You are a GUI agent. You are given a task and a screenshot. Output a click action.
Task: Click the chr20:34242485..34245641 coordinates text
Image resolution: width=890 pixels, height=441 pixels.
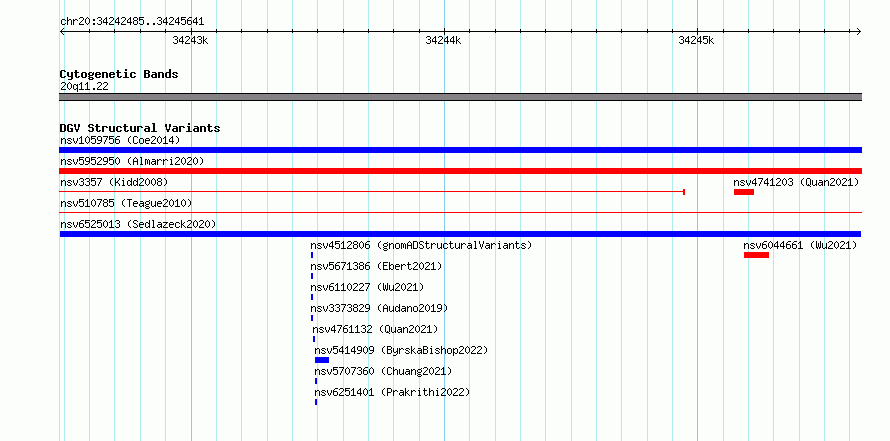coord(132,22)
